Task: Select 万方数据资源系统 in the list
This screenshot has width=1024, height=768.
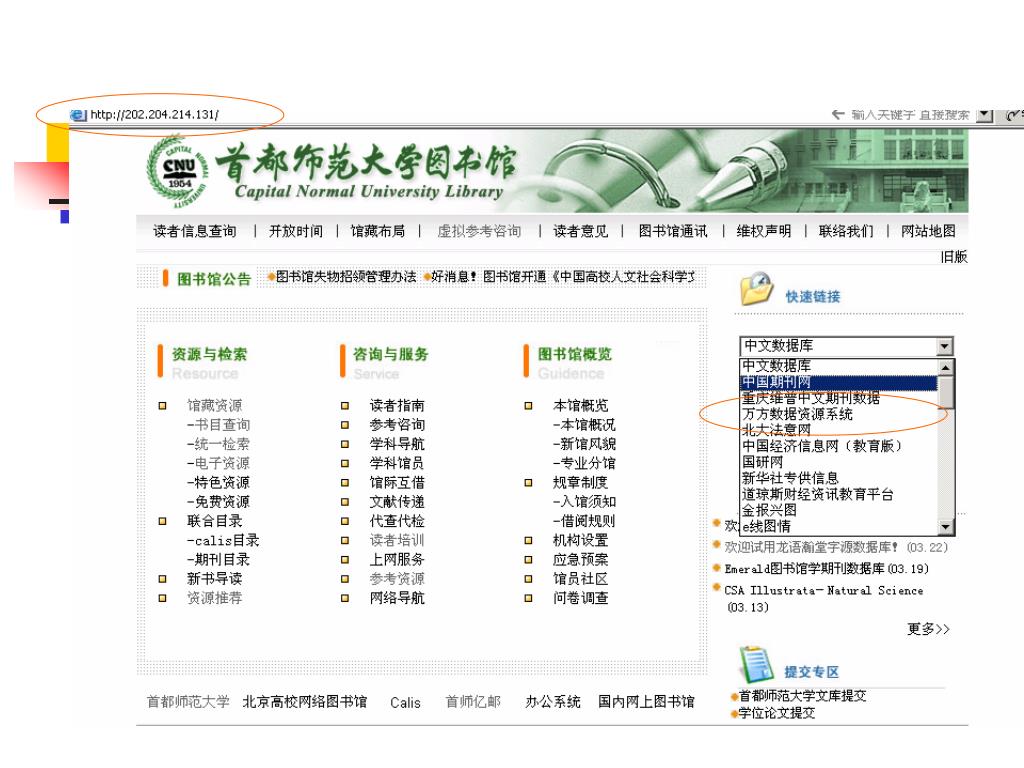Action: pyautogui.click(x=797, y=414)
